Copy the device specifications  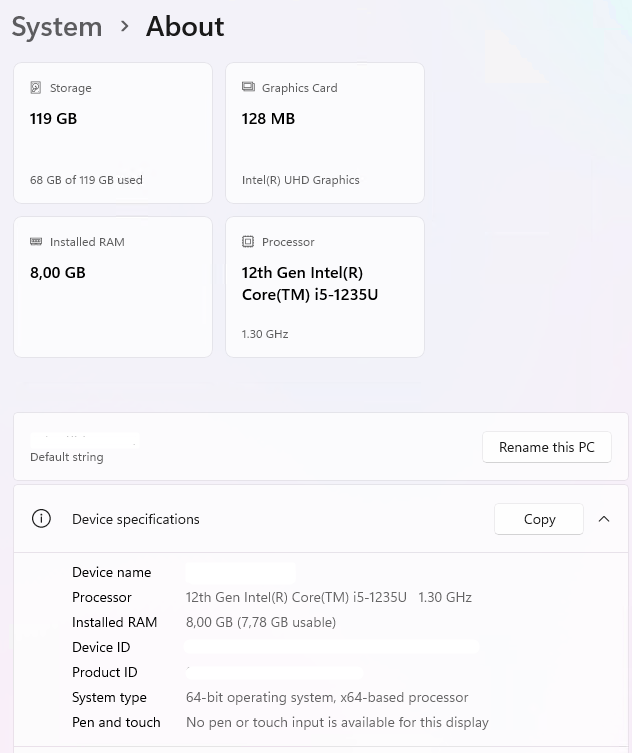click(539, 519)
